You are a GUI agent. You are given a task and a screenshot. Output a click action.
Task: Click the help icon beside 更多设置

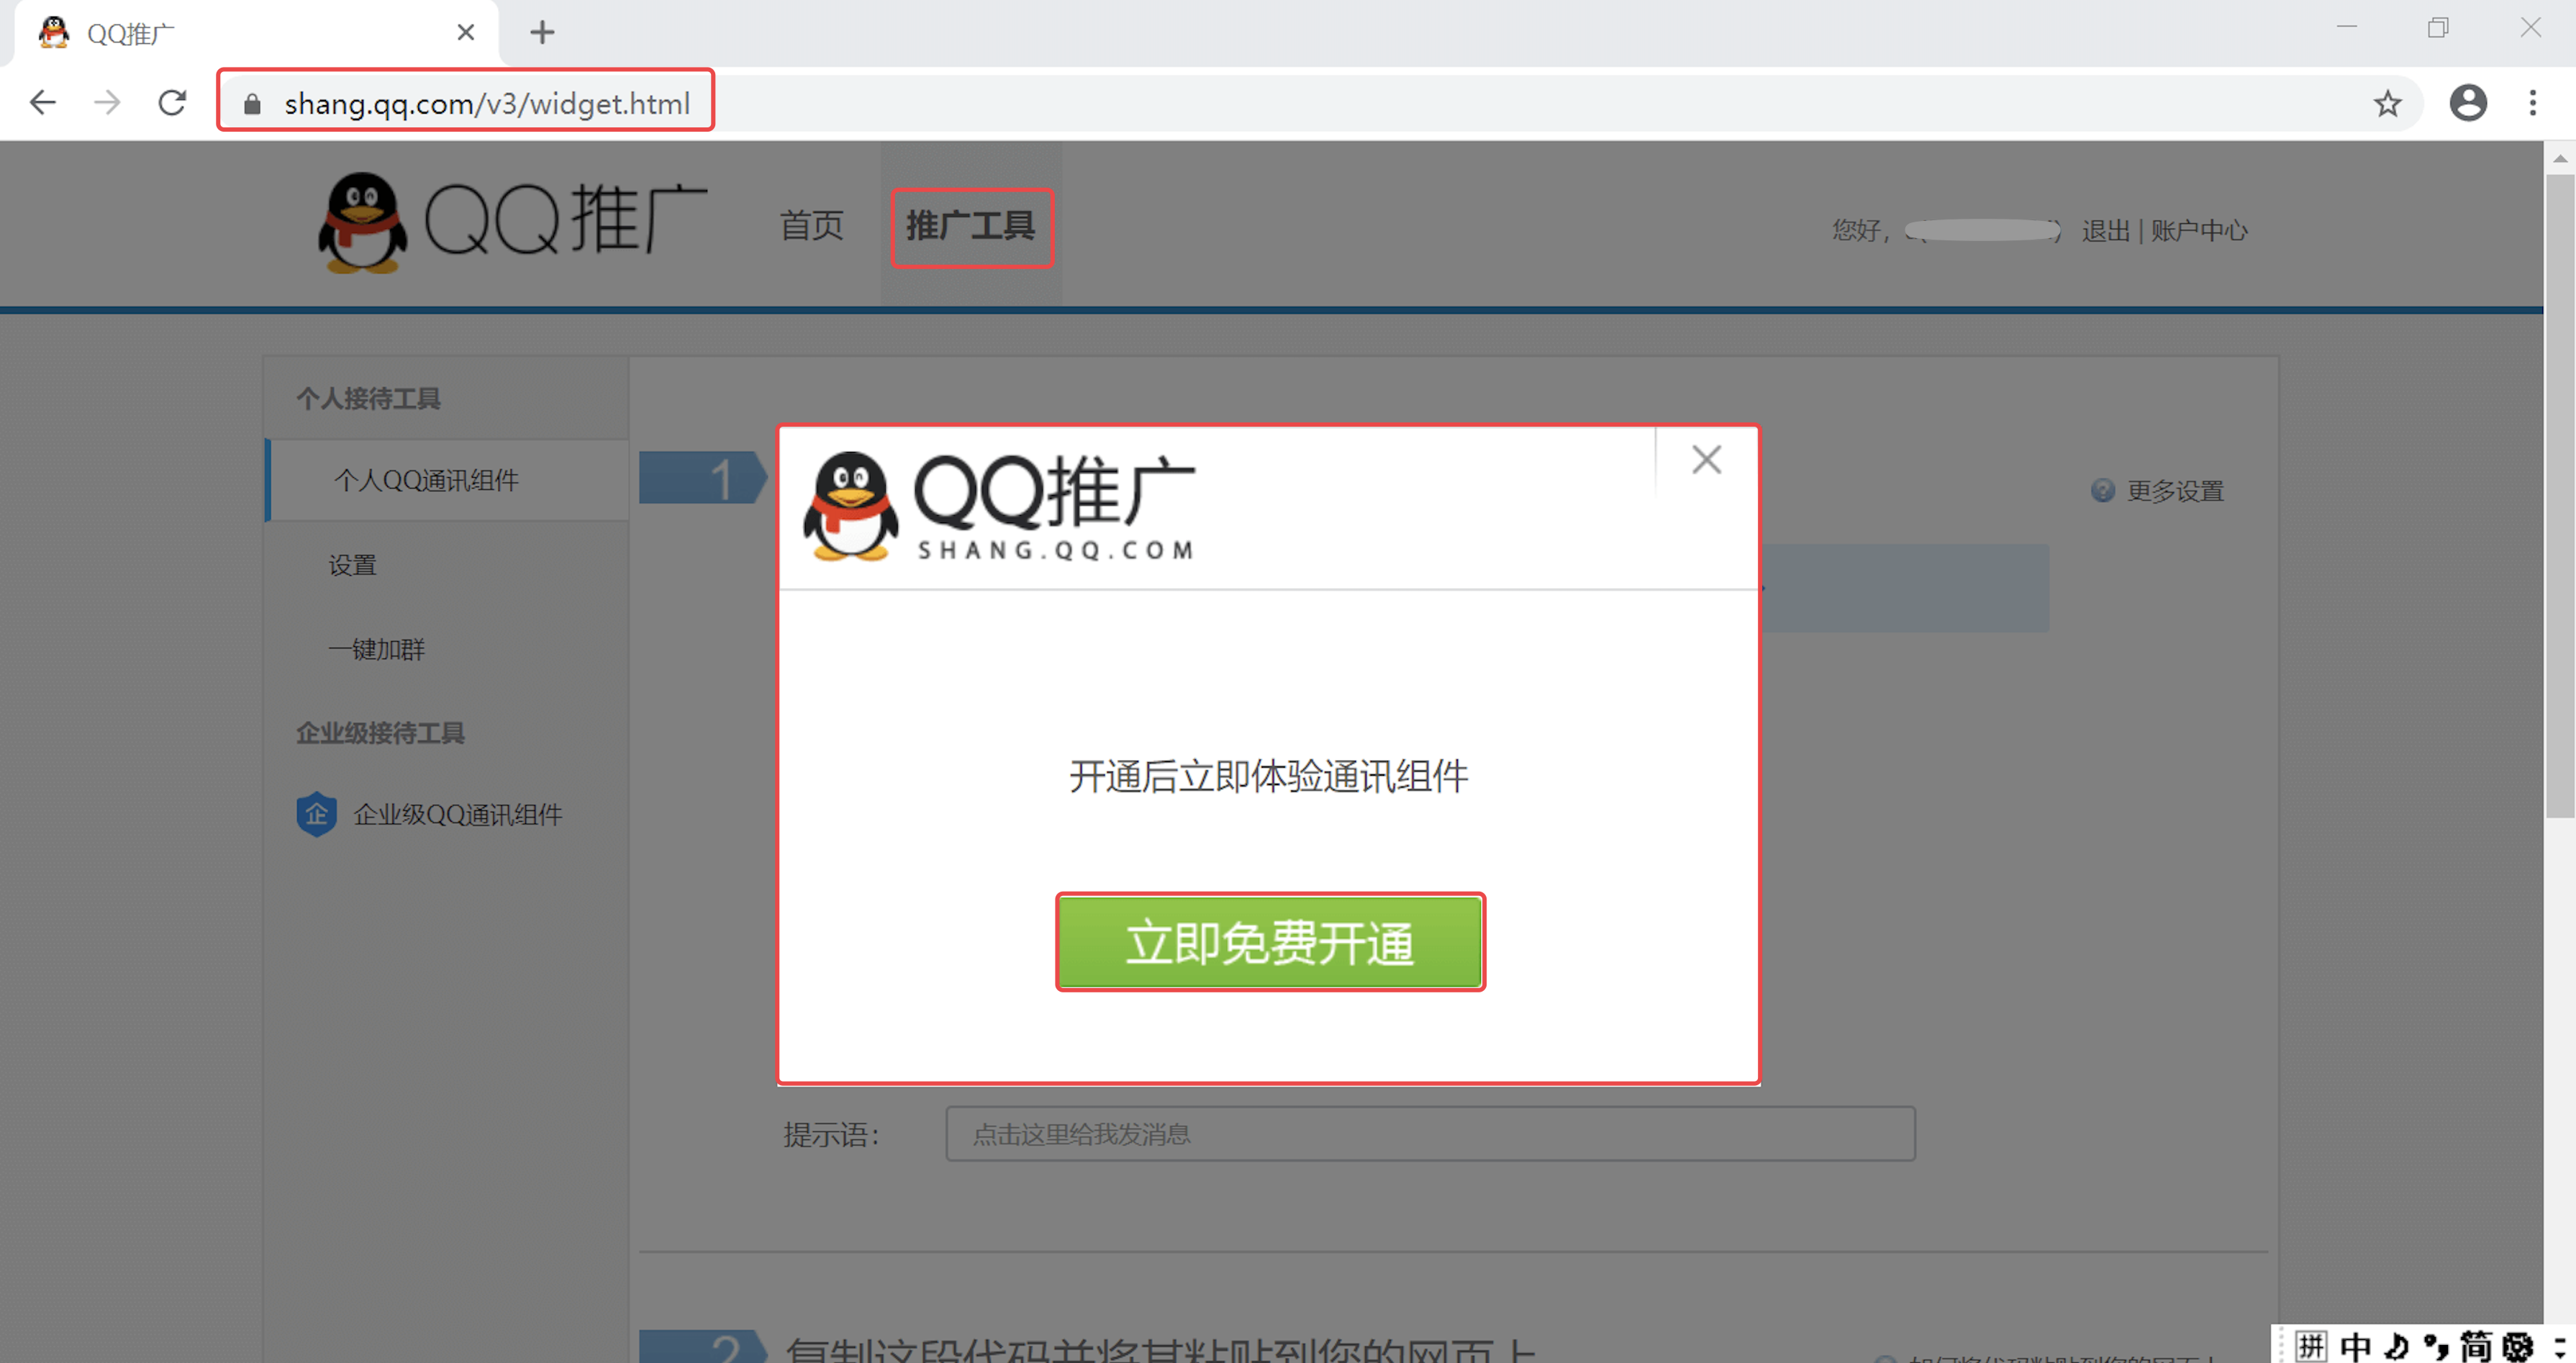click(x=2102, y=490)
